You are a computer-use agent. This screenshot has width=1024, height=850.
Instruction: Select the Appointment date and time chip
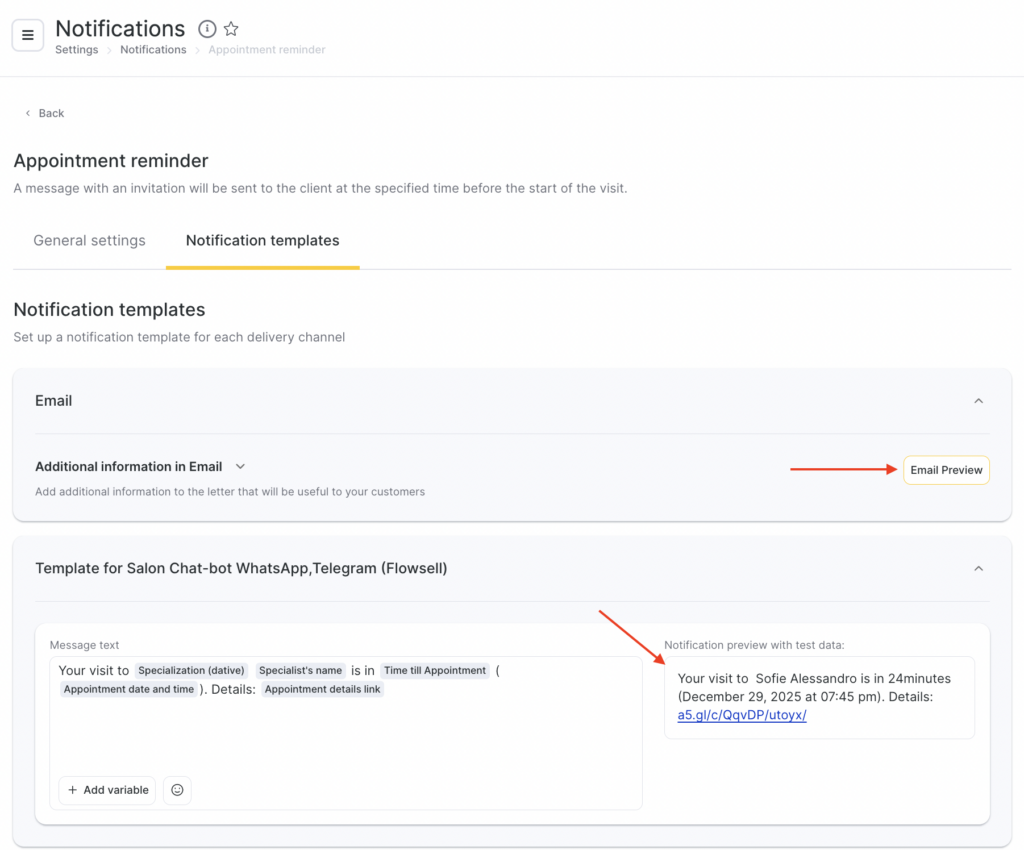[x=129, y=690]
